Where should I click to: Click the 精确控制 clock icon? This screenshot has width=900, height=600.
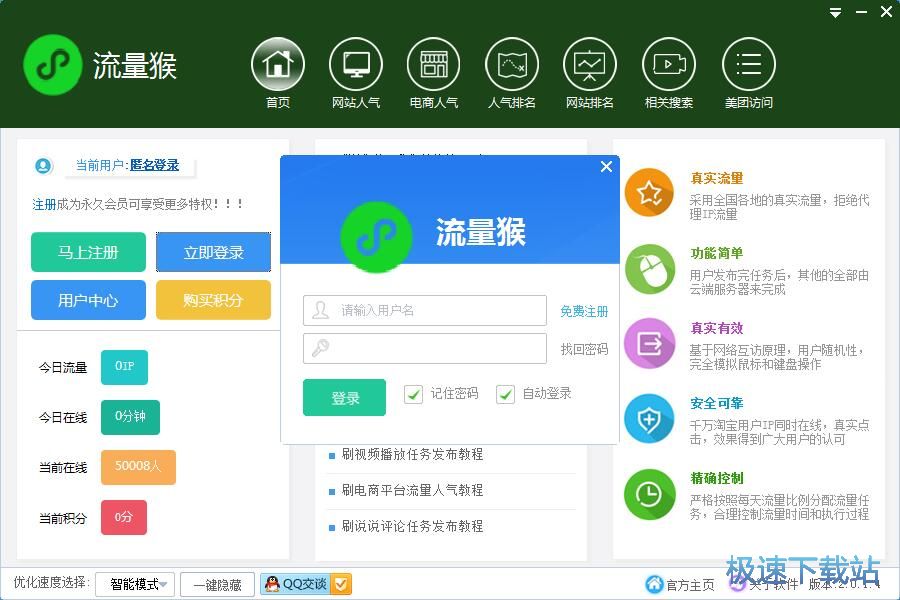[650, 494]
